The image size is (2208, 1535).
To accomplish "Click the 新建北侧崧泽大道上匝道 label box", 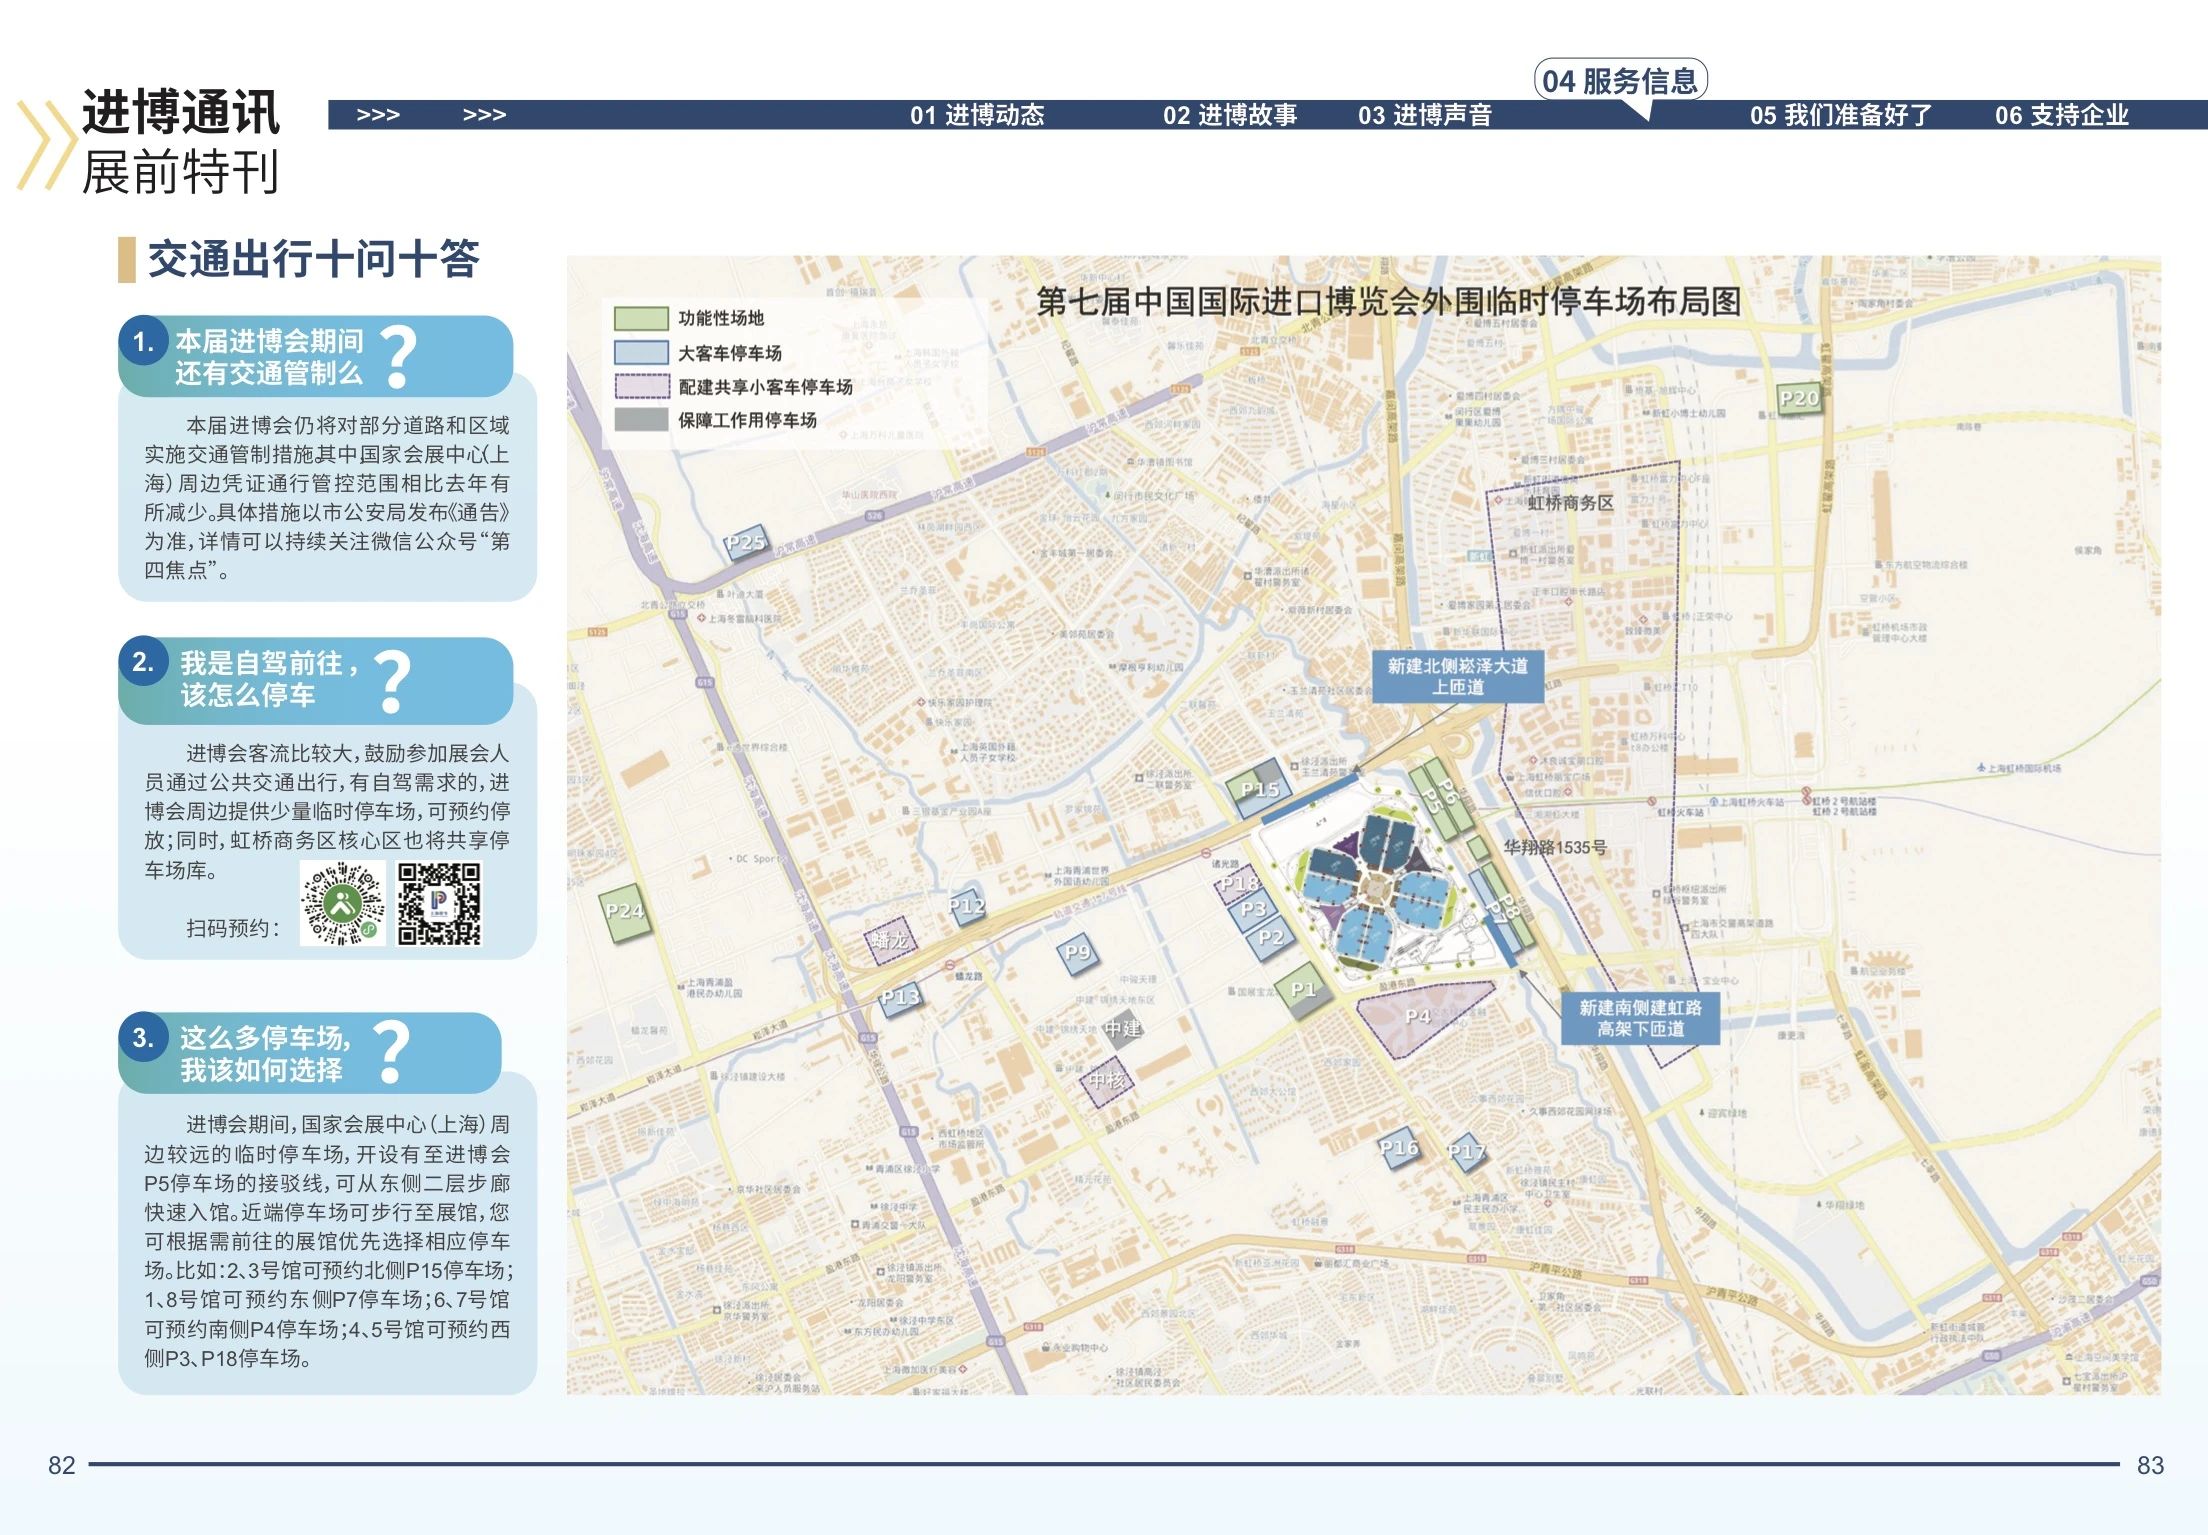I will tap(1457, 676).
